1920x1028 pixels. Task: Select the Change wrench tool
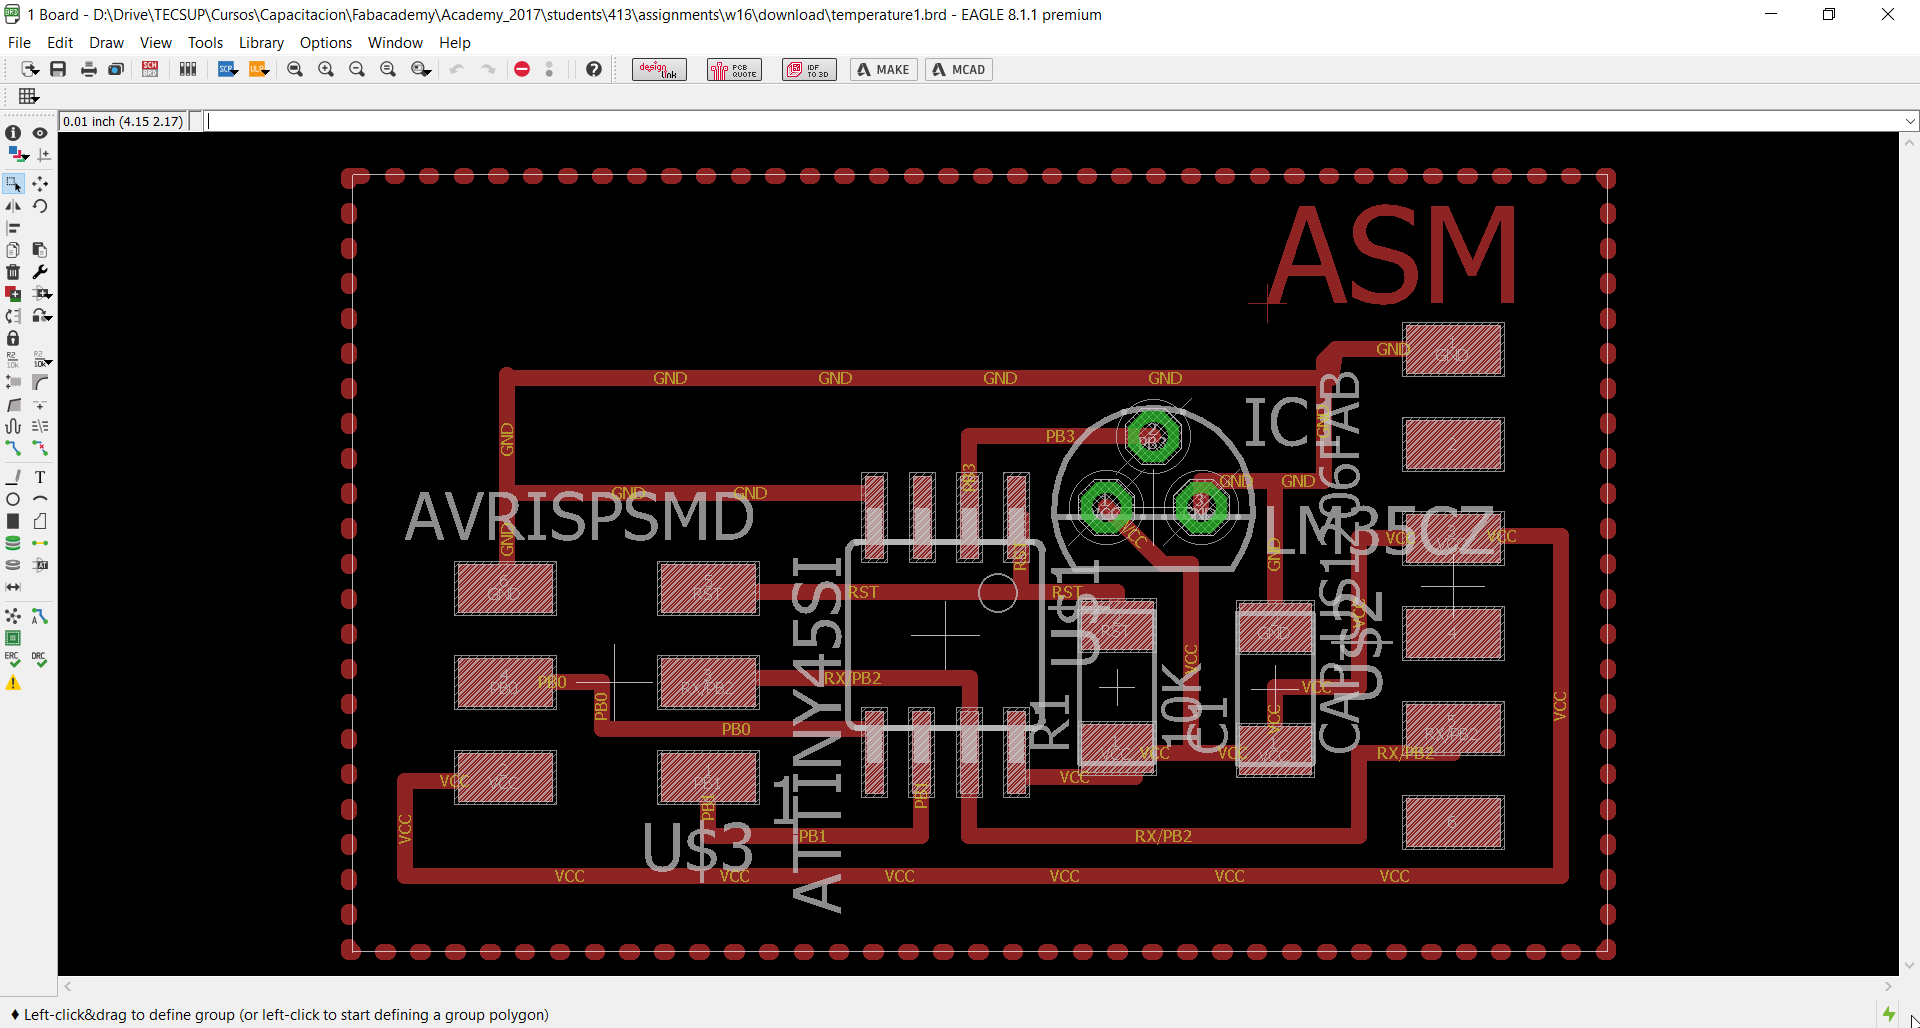pyautogui.click(x=40, y=272)
